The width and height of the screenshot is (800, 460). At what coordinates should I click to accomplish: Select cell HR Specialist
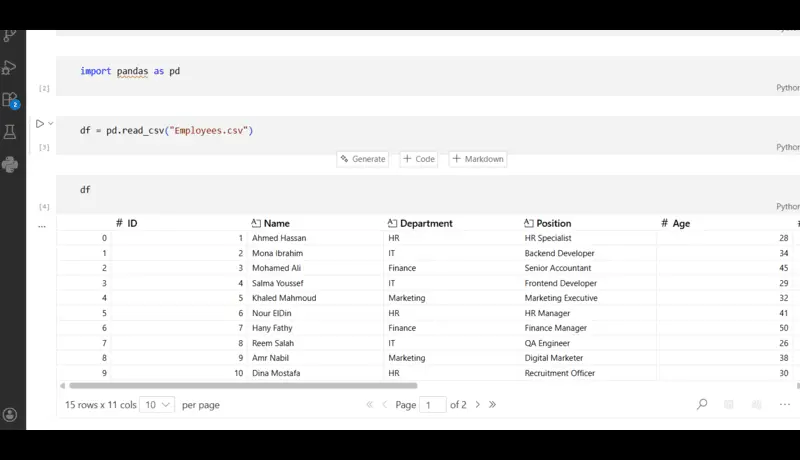pyautogui.click(x=548, y=238)
